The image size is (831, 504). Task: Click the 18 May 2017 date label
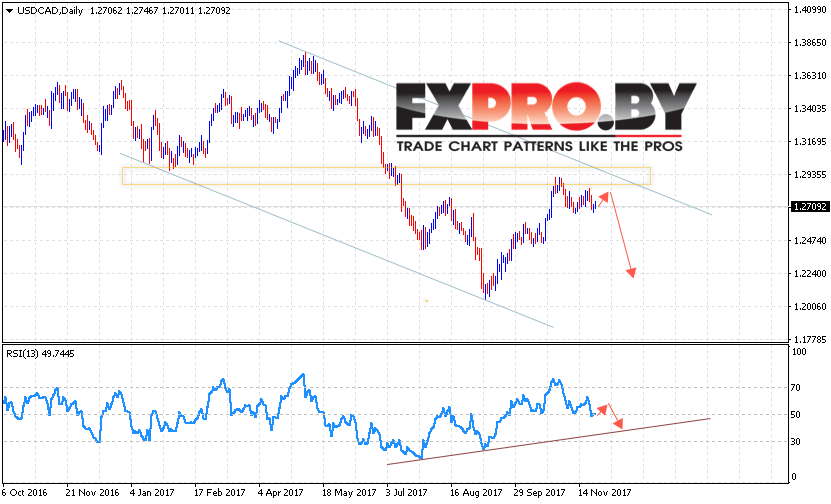coord(349,492)
